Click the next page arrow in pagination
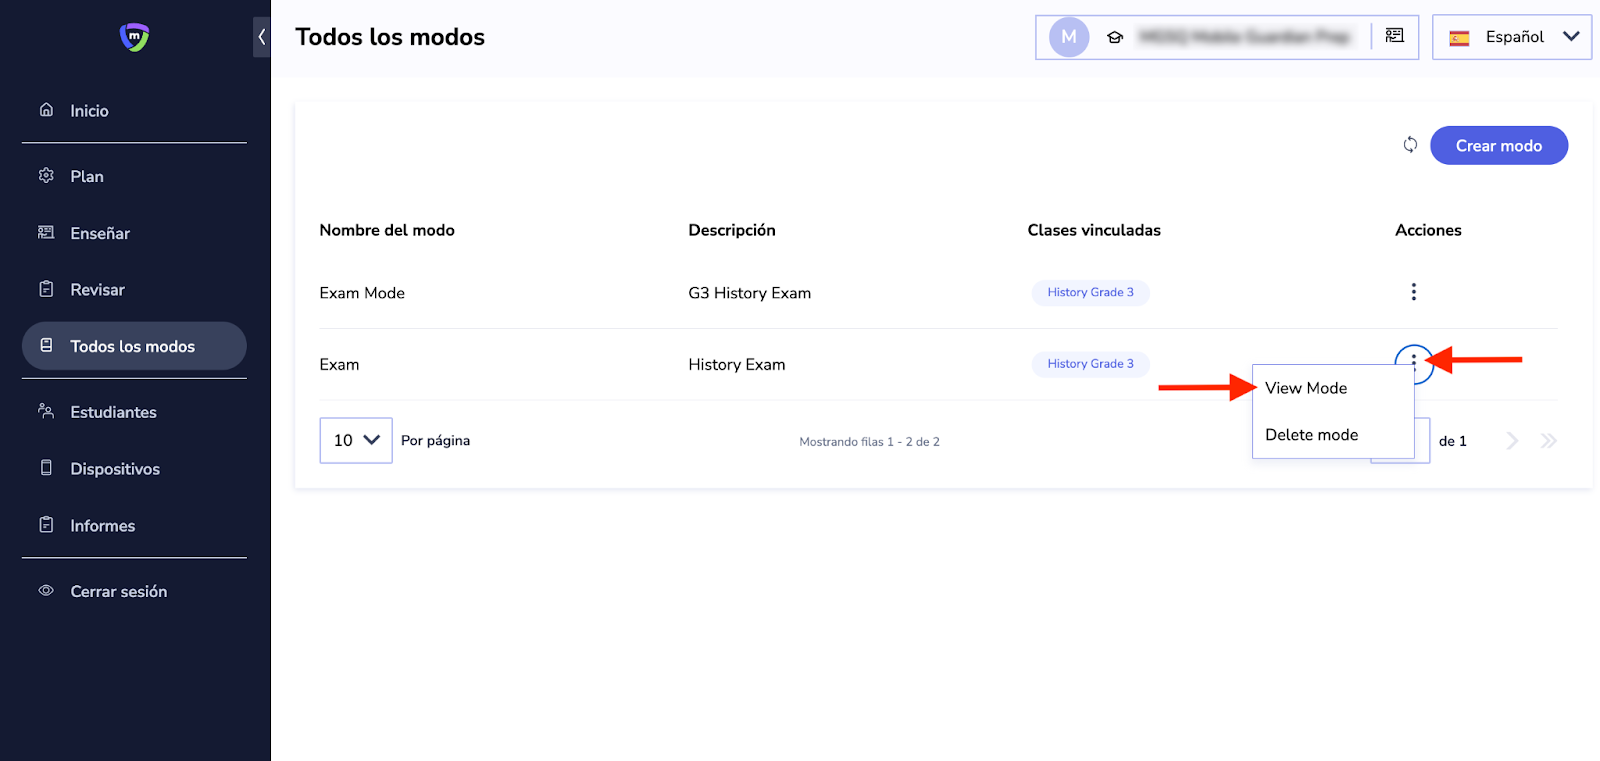 (x=1512, y=441)
